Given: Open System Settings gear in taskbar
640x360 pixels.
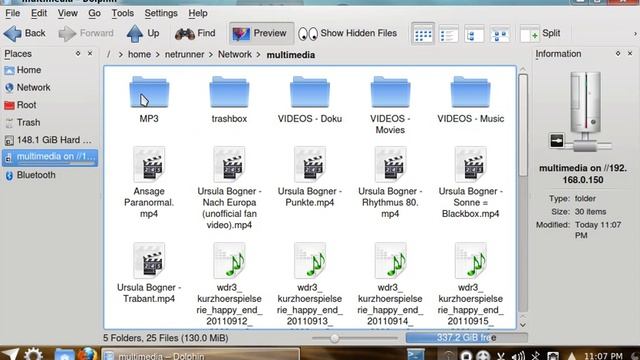Looking at the screenshot, I should click(x=33, y=355).
